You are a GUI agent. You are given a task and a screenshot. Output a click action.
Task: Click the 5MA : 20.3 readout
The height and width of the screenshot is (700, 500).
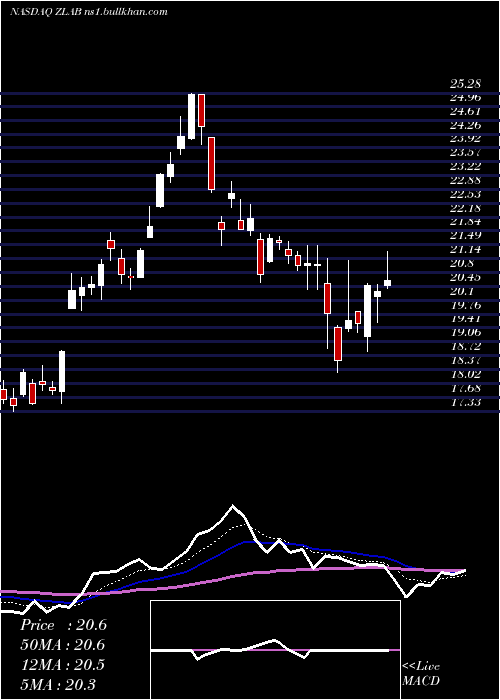pos(57,684)
